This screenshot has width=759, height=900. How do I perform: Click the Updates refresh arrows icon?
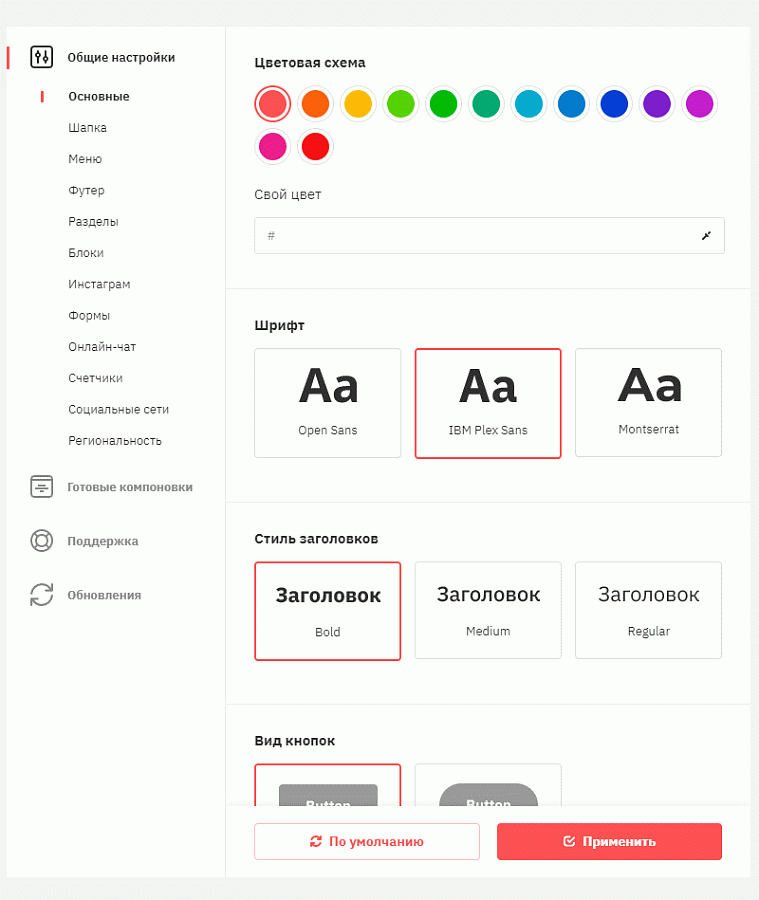tap(41, 595)
